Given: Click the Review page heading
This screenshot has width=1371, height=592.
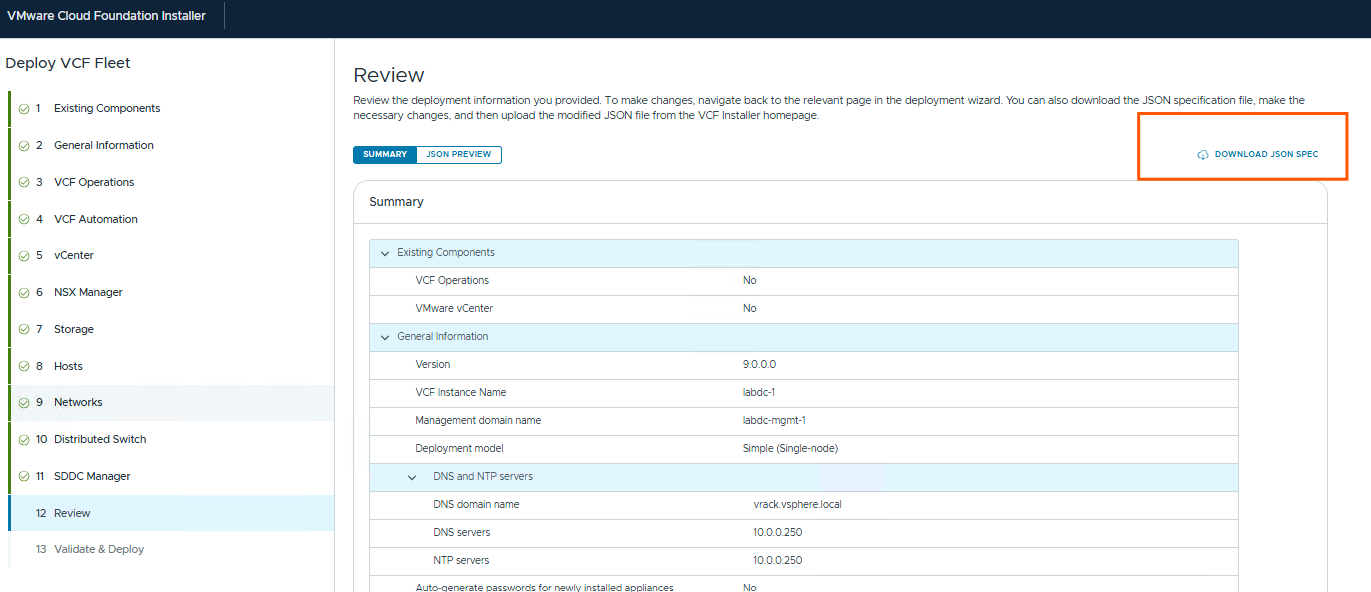Looking at the screenshot, I should click(x=389, y=75).
